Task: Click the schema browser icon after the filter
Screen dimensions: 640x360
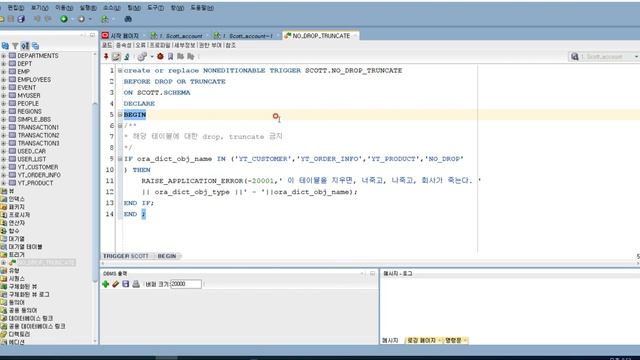Action: coord(25,46)
